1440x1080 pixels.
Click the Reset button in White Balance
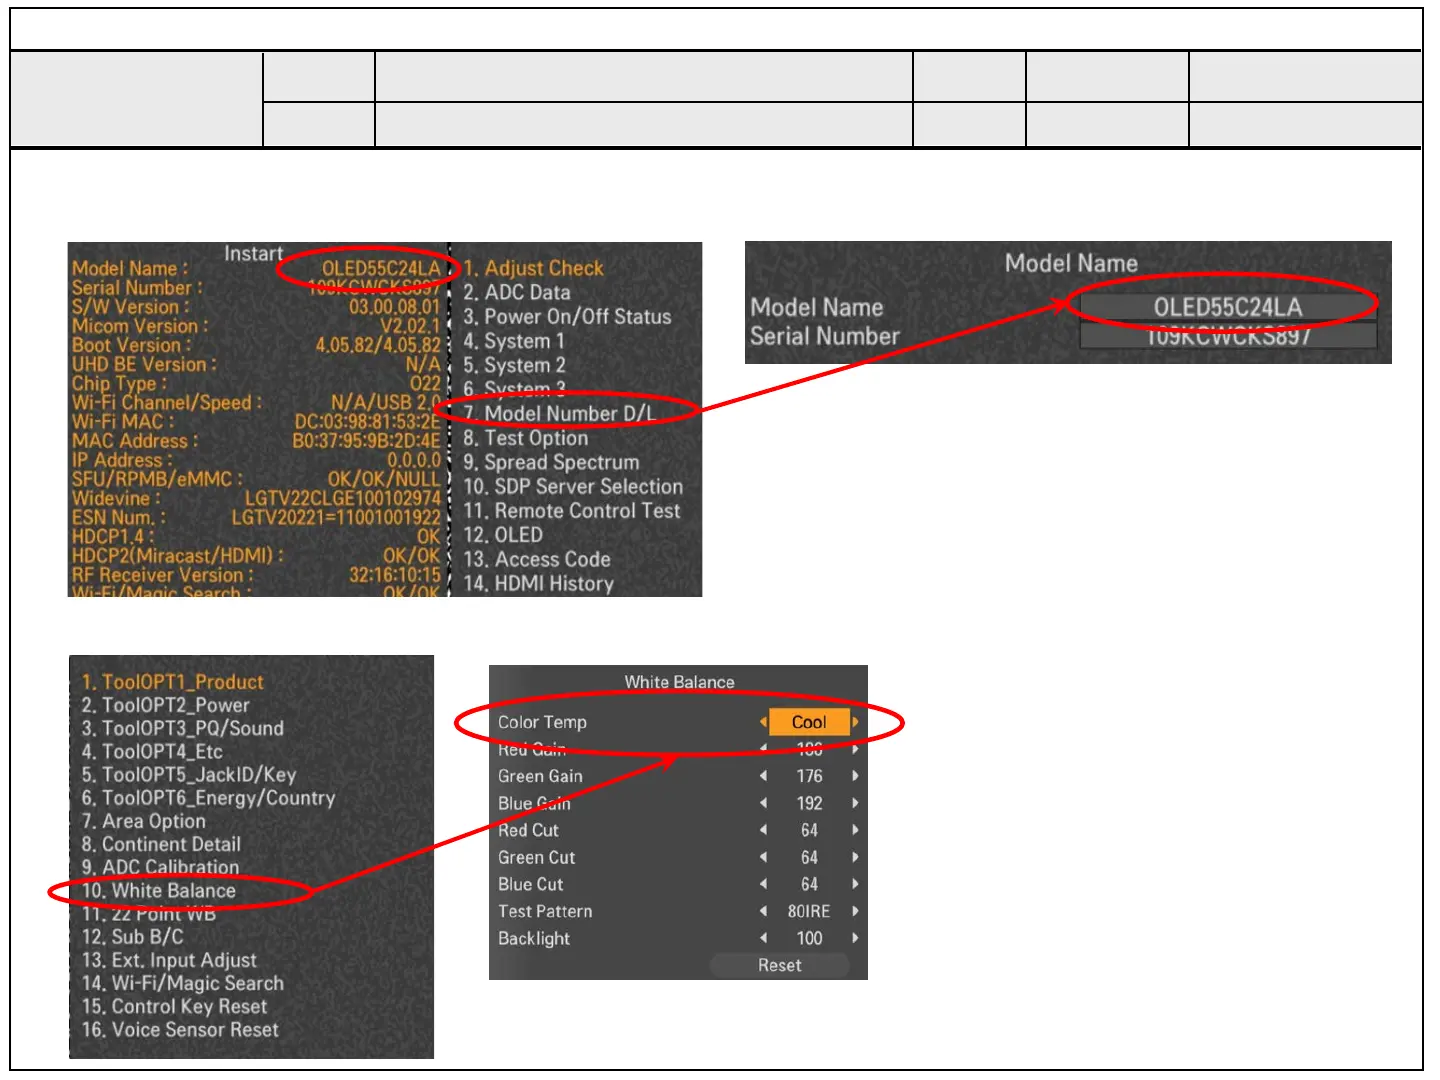[779, 965]
